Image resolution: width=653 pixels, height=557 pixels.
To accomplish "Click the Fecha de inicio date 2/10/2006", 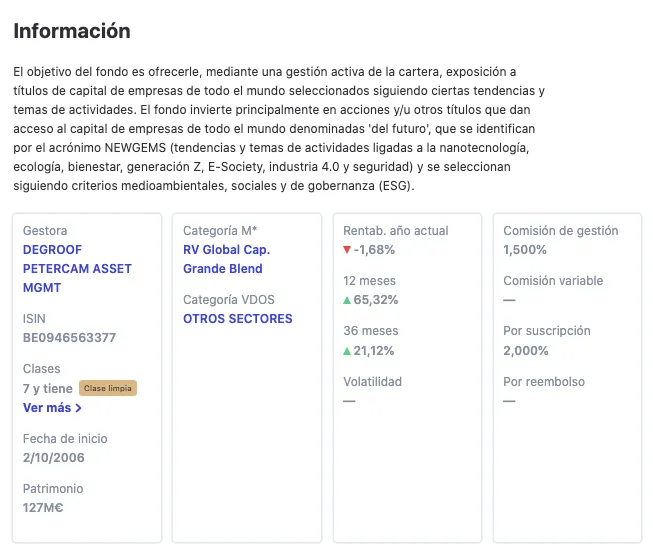I will 53,458.
